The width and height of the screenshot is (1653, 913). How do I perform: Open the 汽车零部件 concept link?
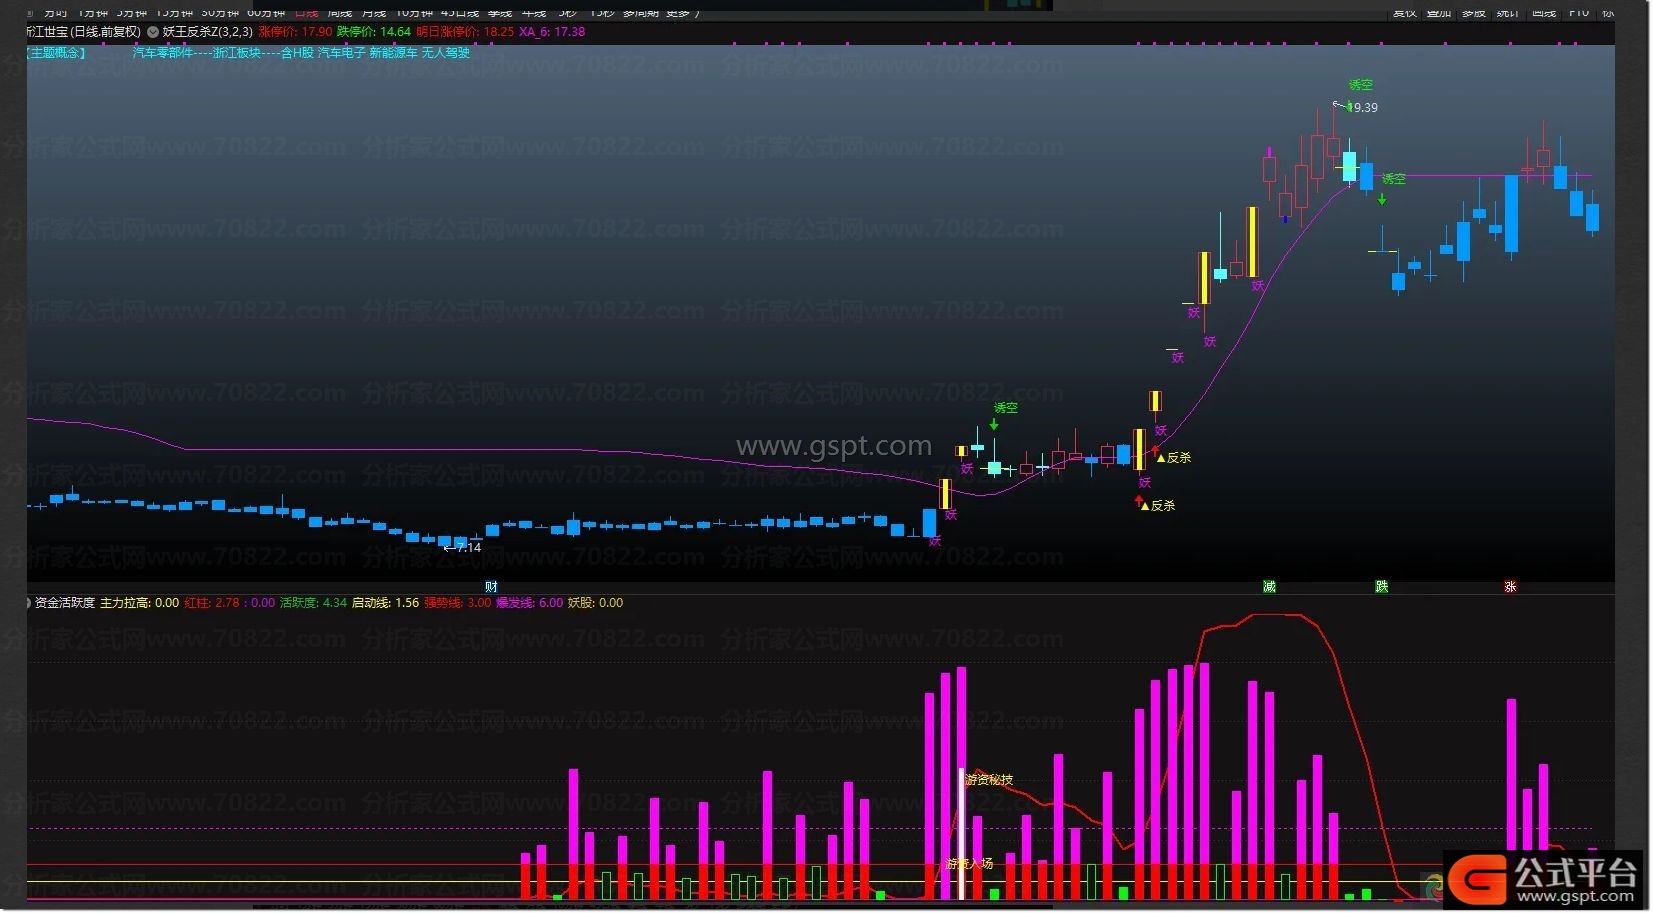pyautogui.click(x=163, y=53)
